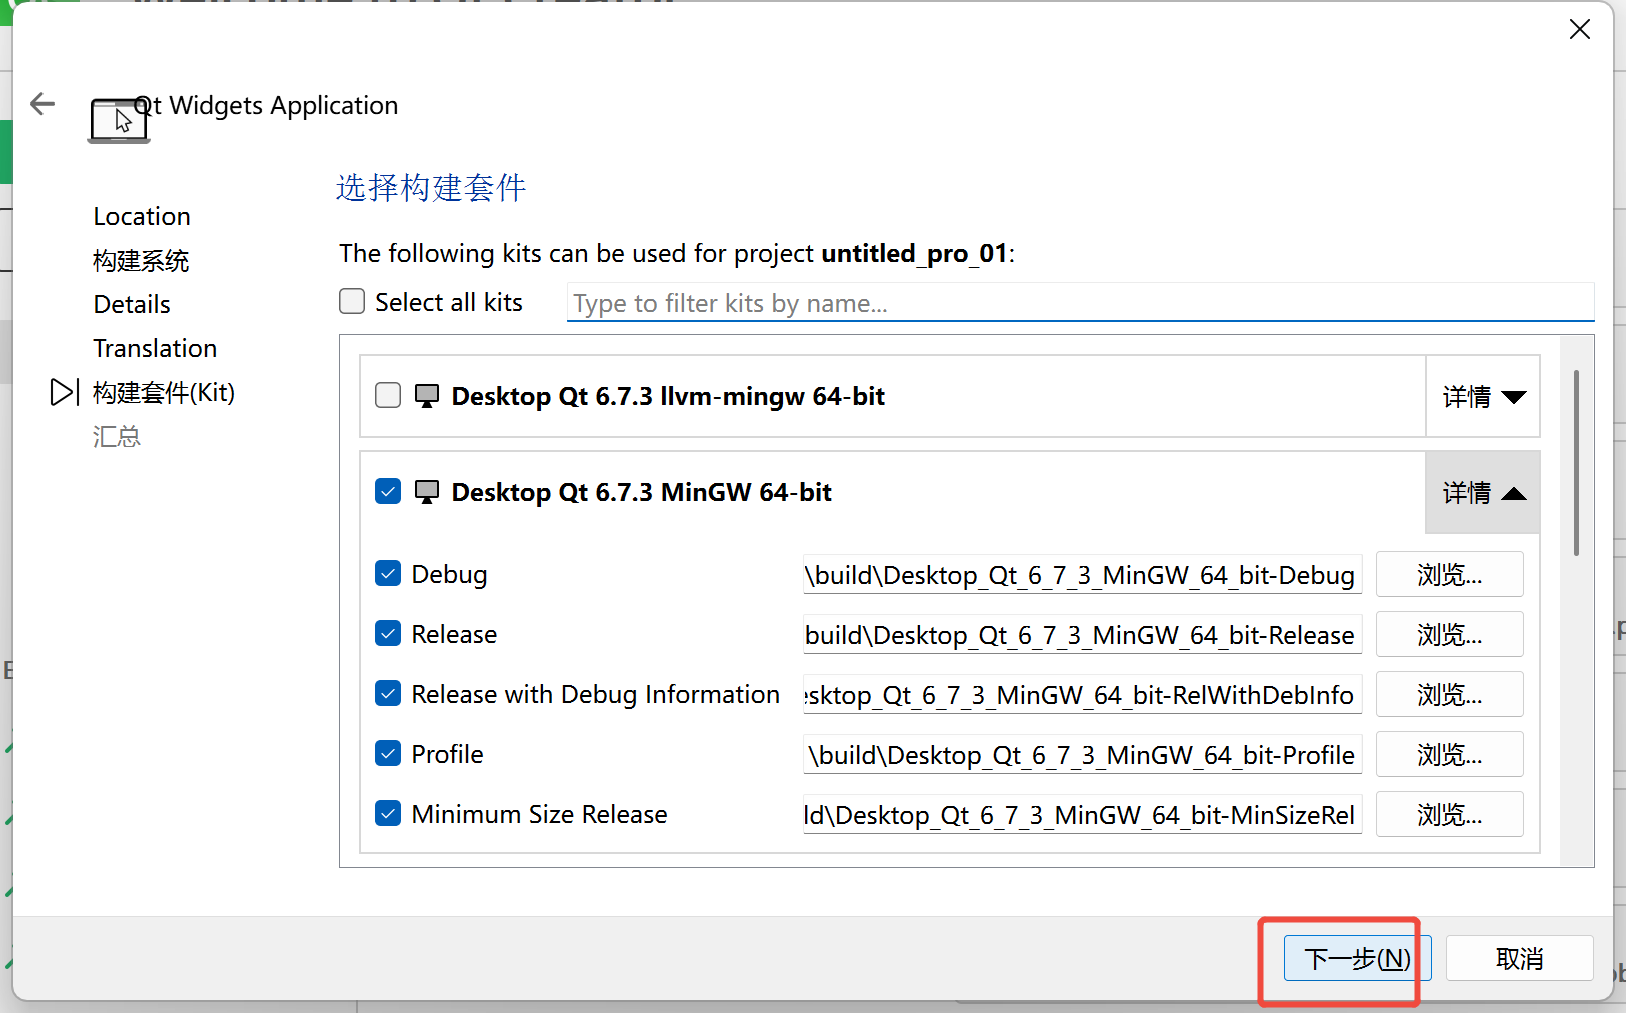The width and height of the screenshot is (1626, 1013).
Task: Click the filter kits by name field
Action: tap(1080, 303)
